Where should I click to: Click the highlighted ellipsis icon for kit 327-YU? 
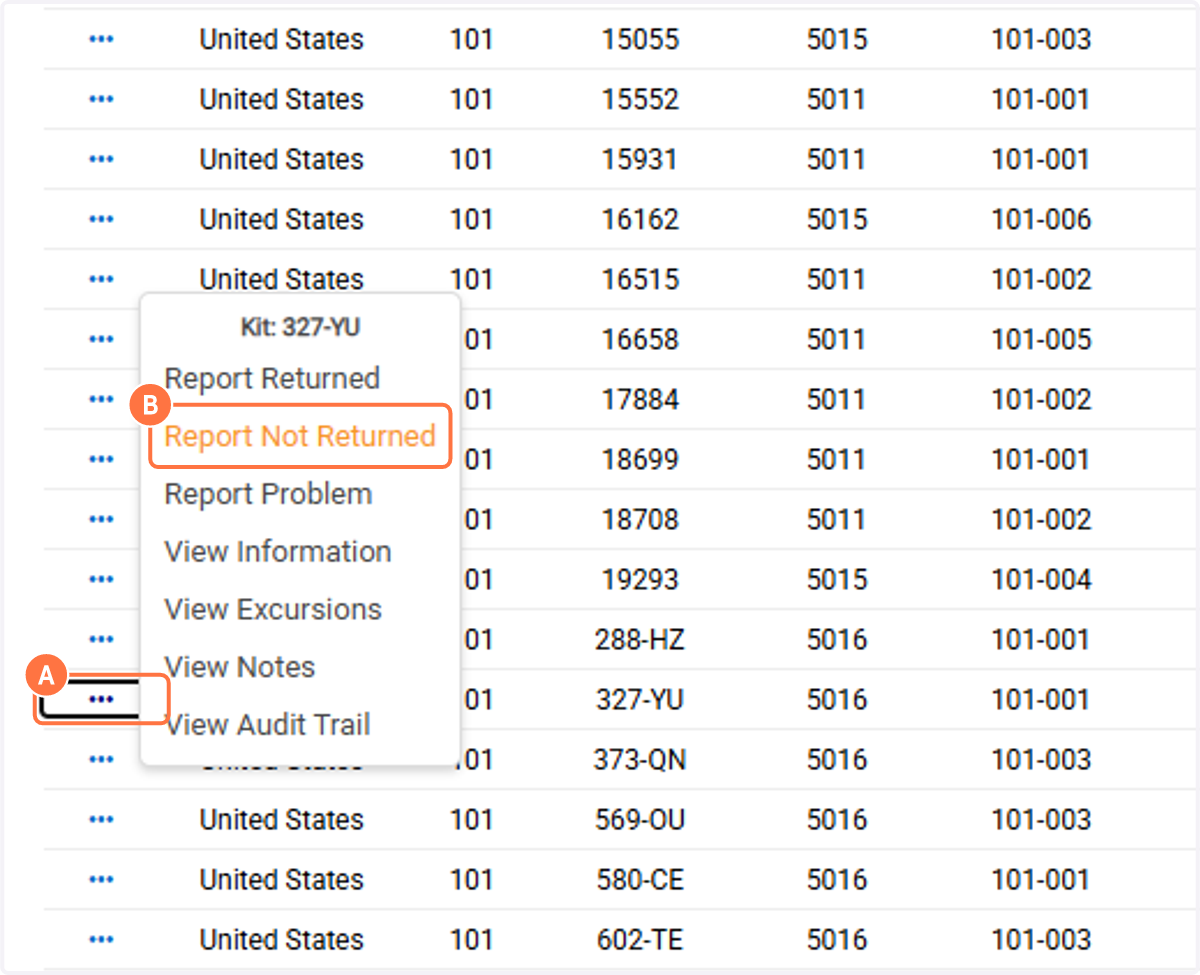(101, 700)
